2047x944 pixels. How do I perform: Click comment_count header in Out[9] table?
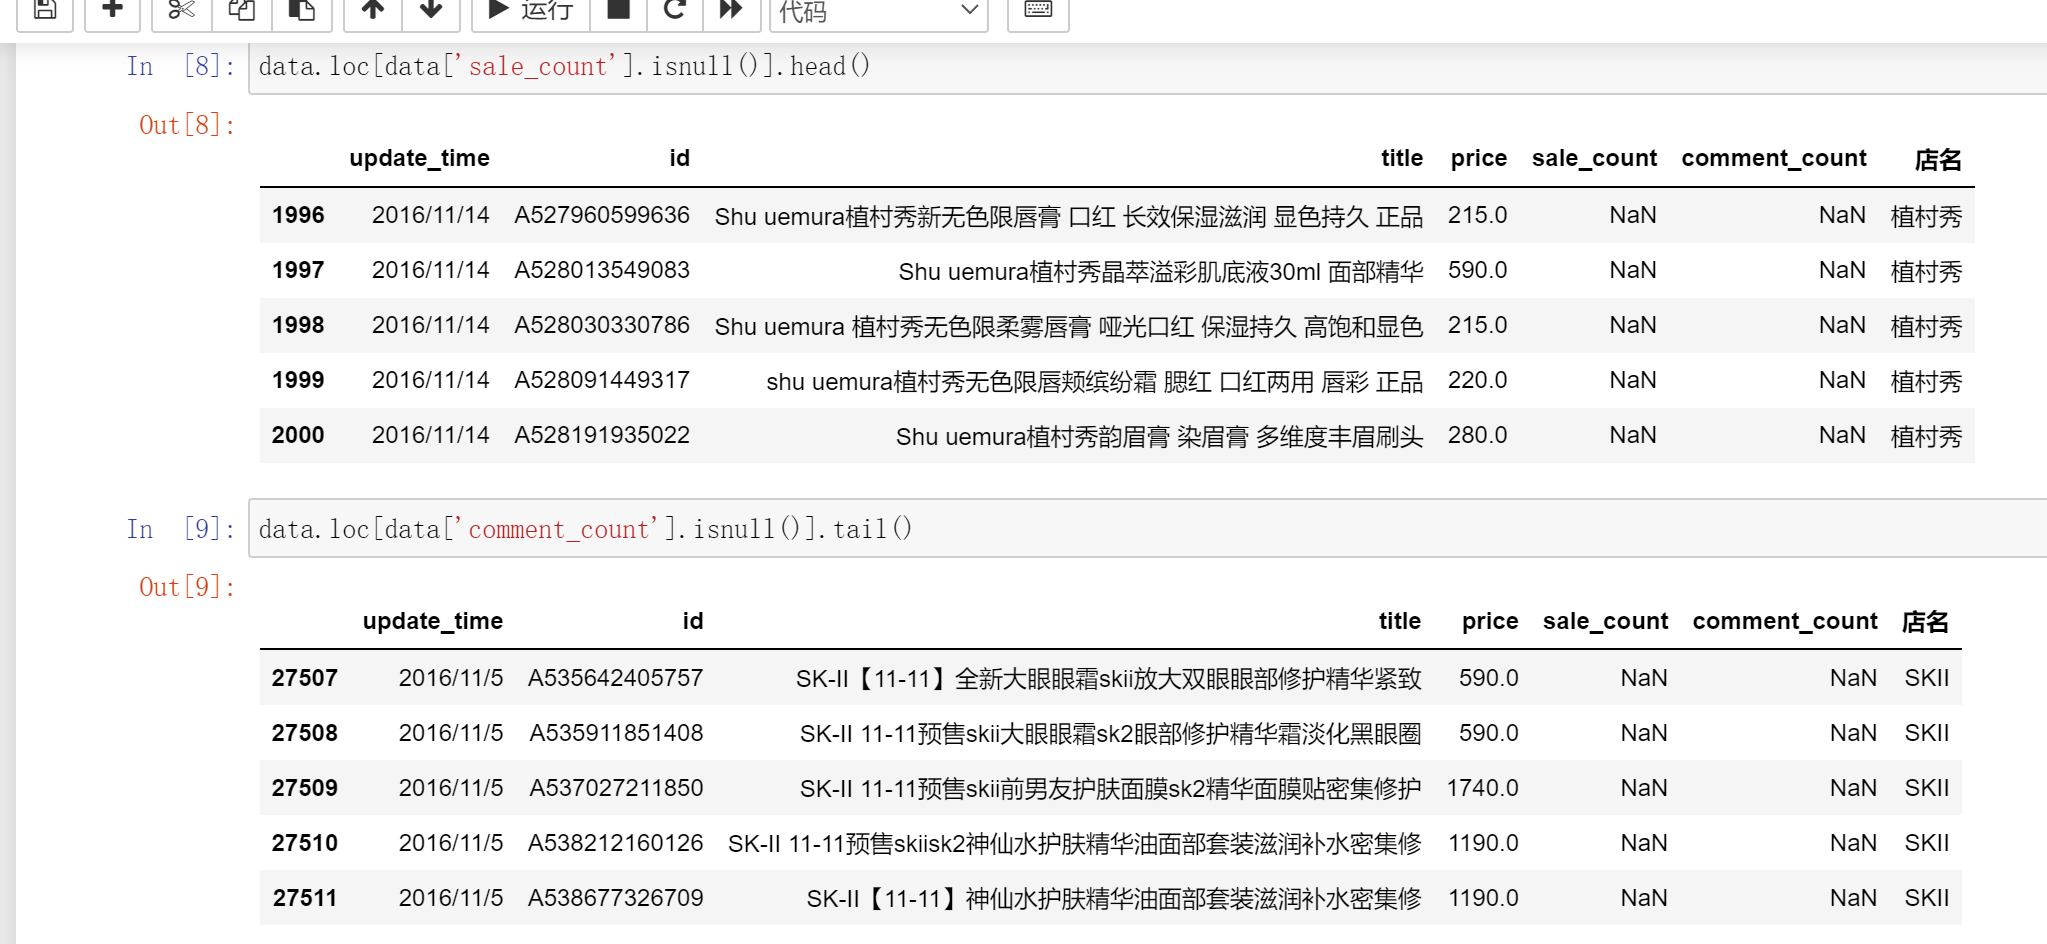[1785, 622]
